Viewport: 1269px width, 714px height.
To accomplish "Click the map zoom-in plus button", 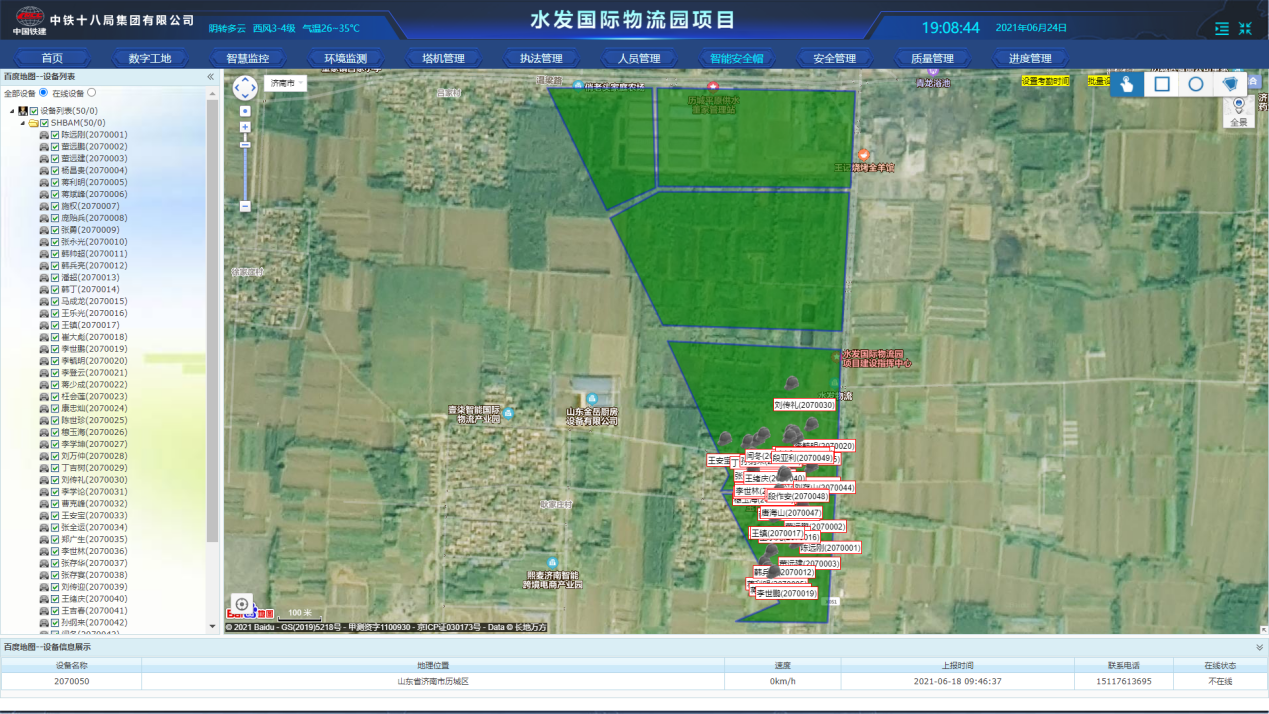I will click(245, 127).
